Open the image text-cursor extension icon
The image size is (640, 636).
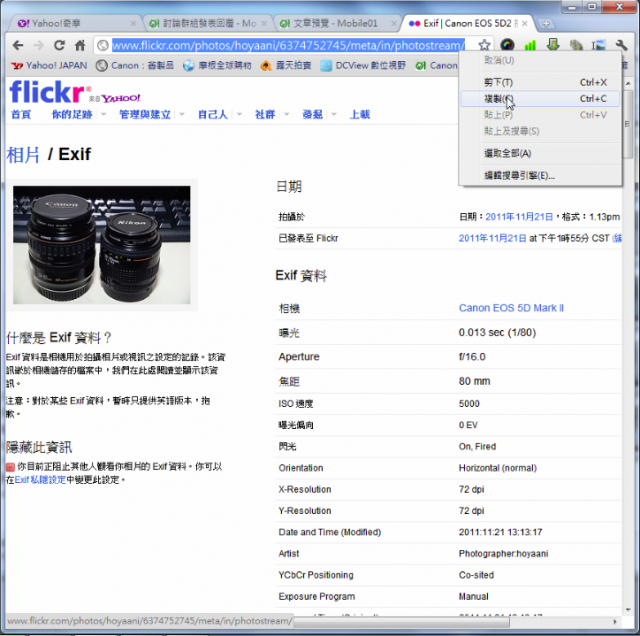pos(598,45)
